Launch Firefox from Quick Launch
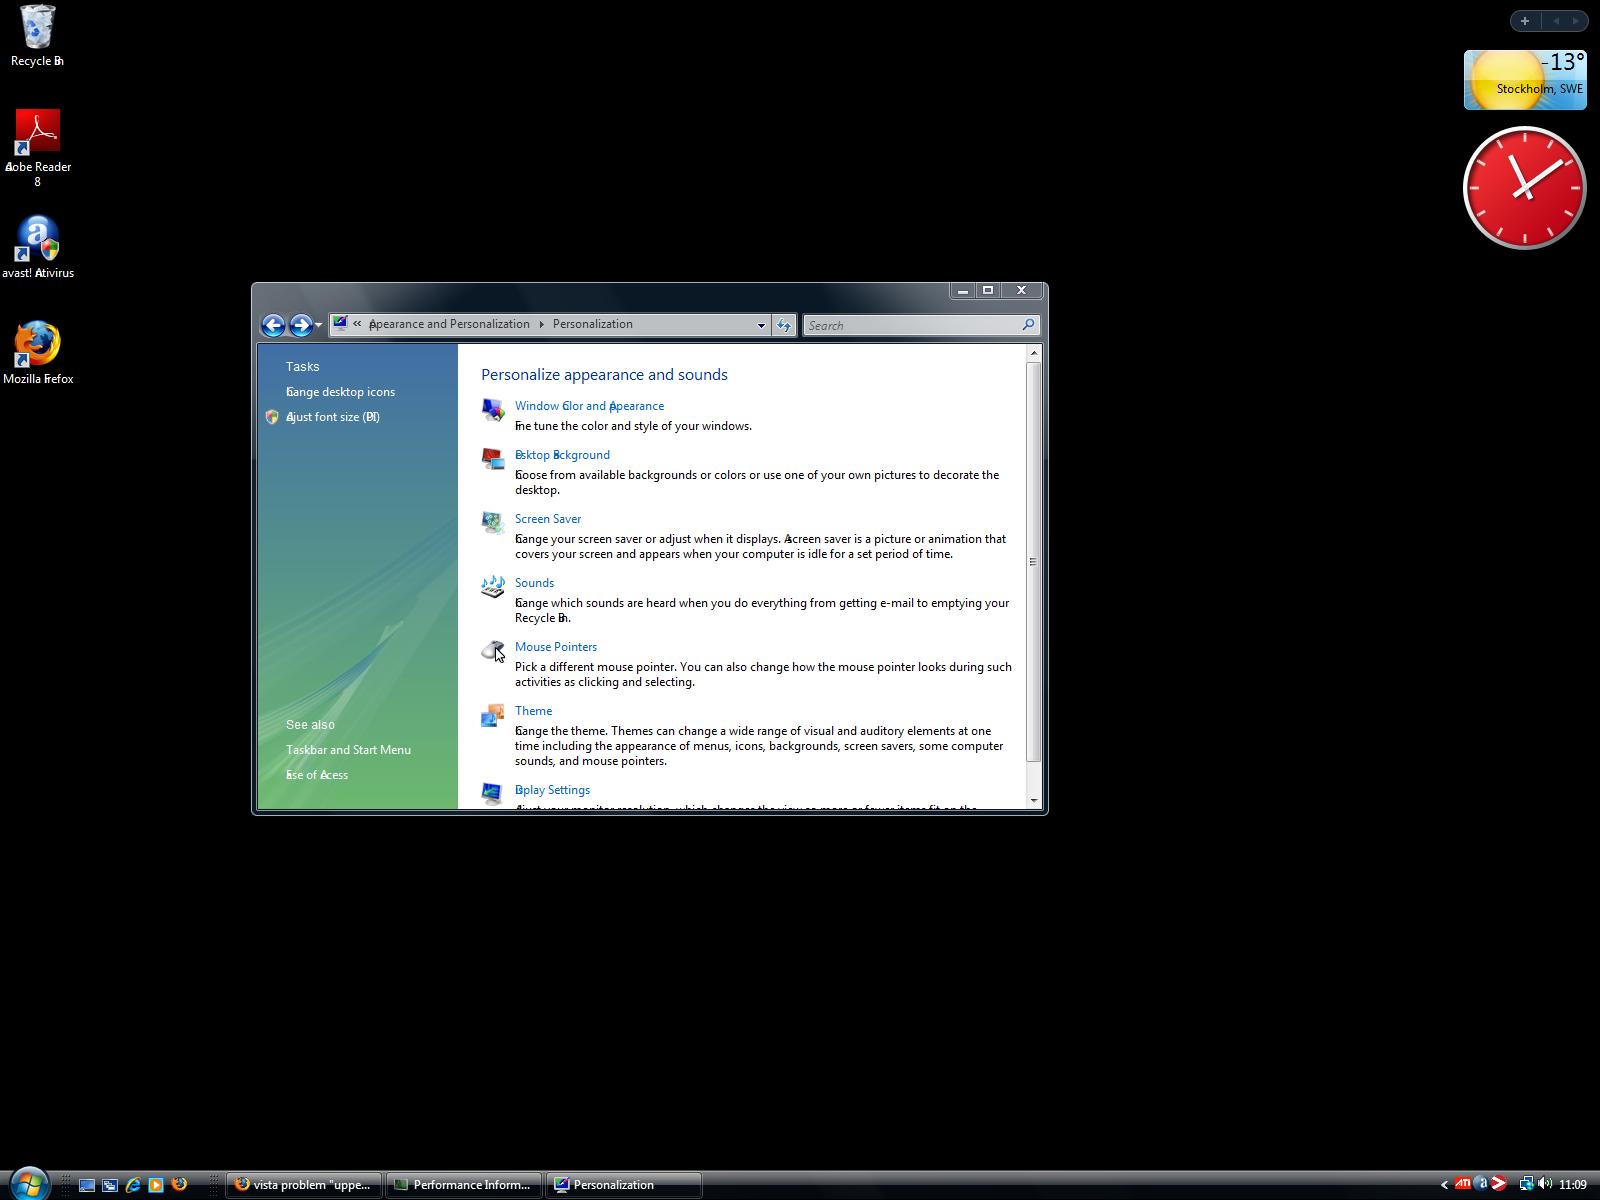This screenshot has width=1600, height=1200. 179,1184
